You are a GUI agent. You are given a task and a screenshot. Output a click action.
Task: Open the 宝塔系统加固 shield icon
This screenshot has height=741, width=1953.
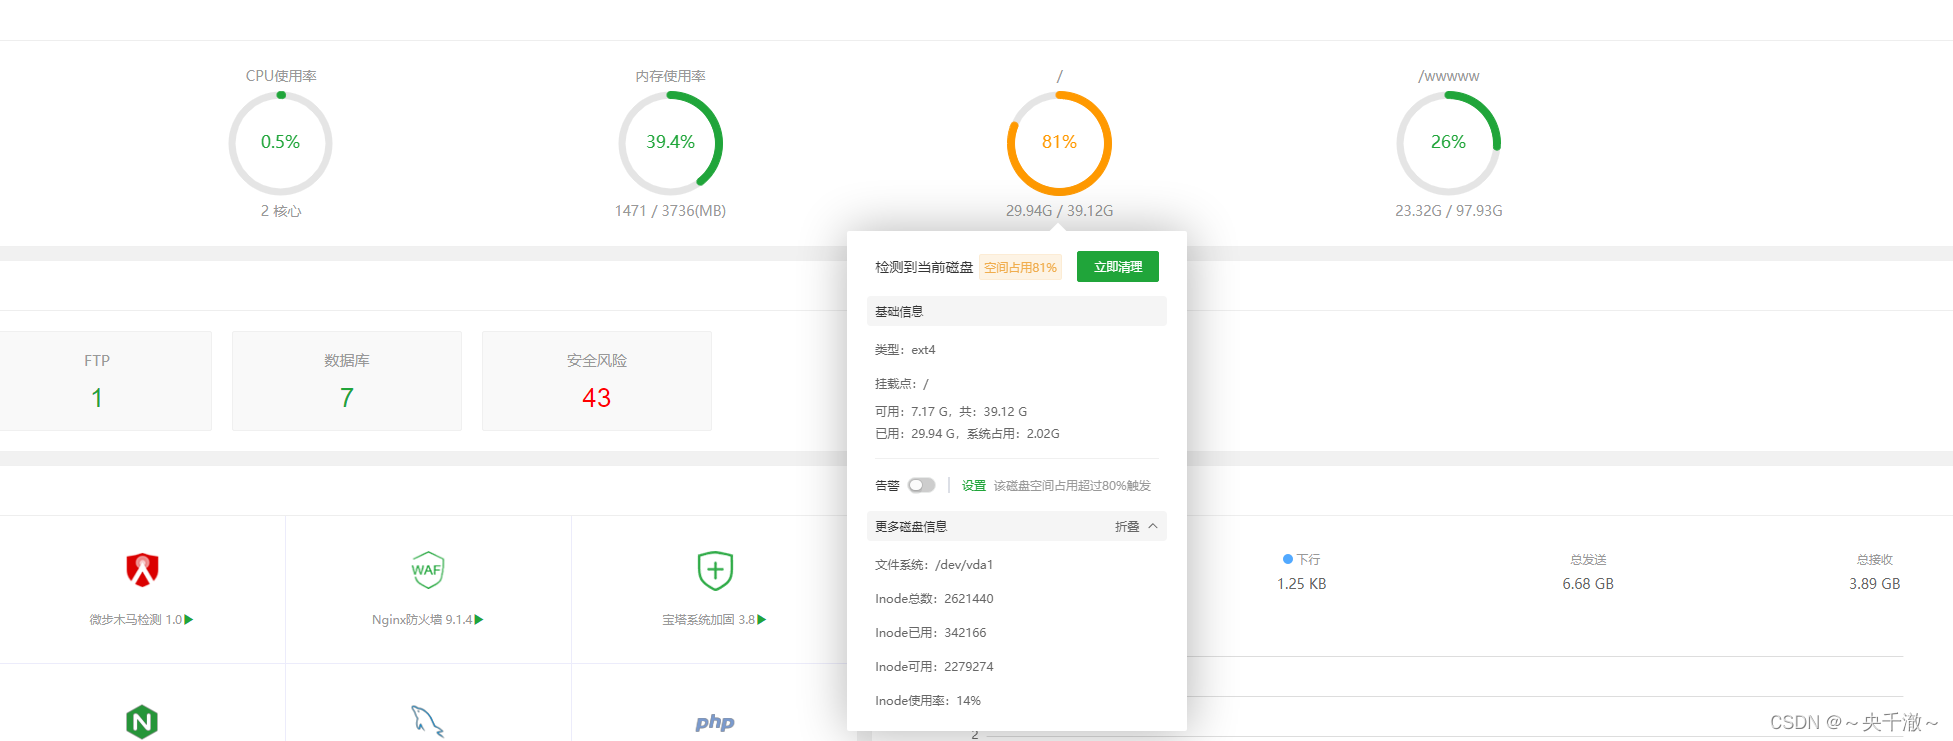click(715, 570)
